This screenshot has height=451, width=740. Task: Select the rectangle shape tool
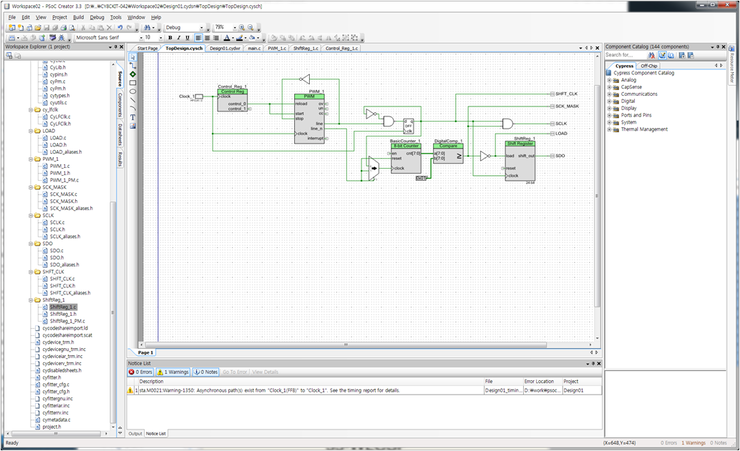133,83
